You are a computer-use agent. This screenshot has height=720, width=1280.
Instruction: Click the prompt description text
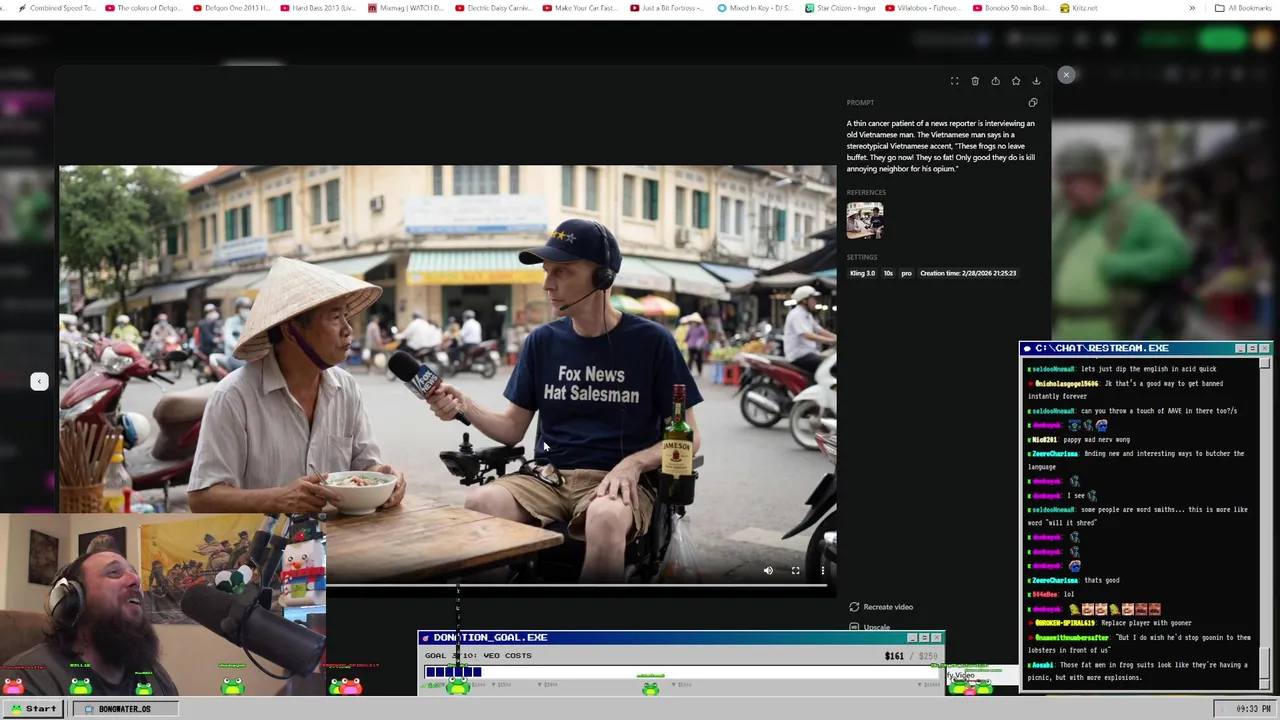click(x=941, y=146)
